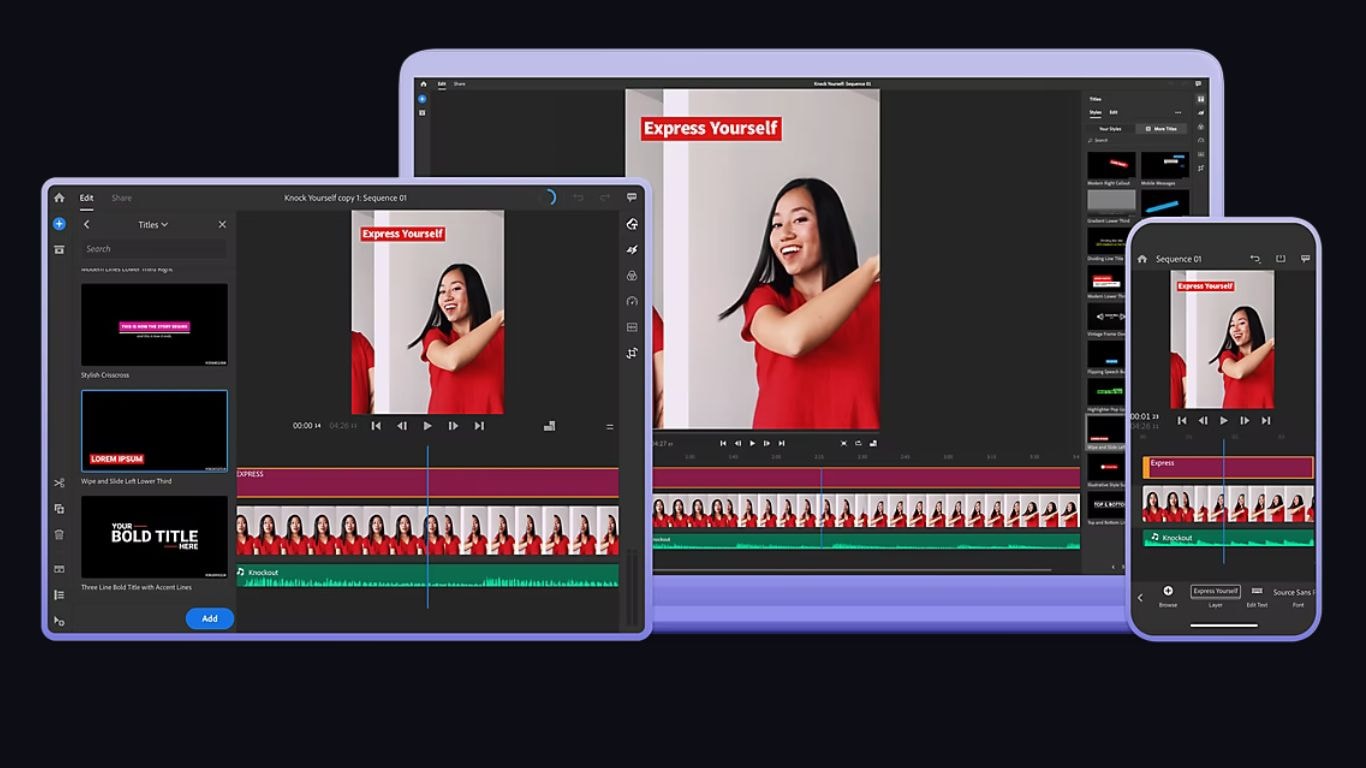Jump to sequence start on the phone
Screen dimensions: 1366x768
(x=1182, y=421)
